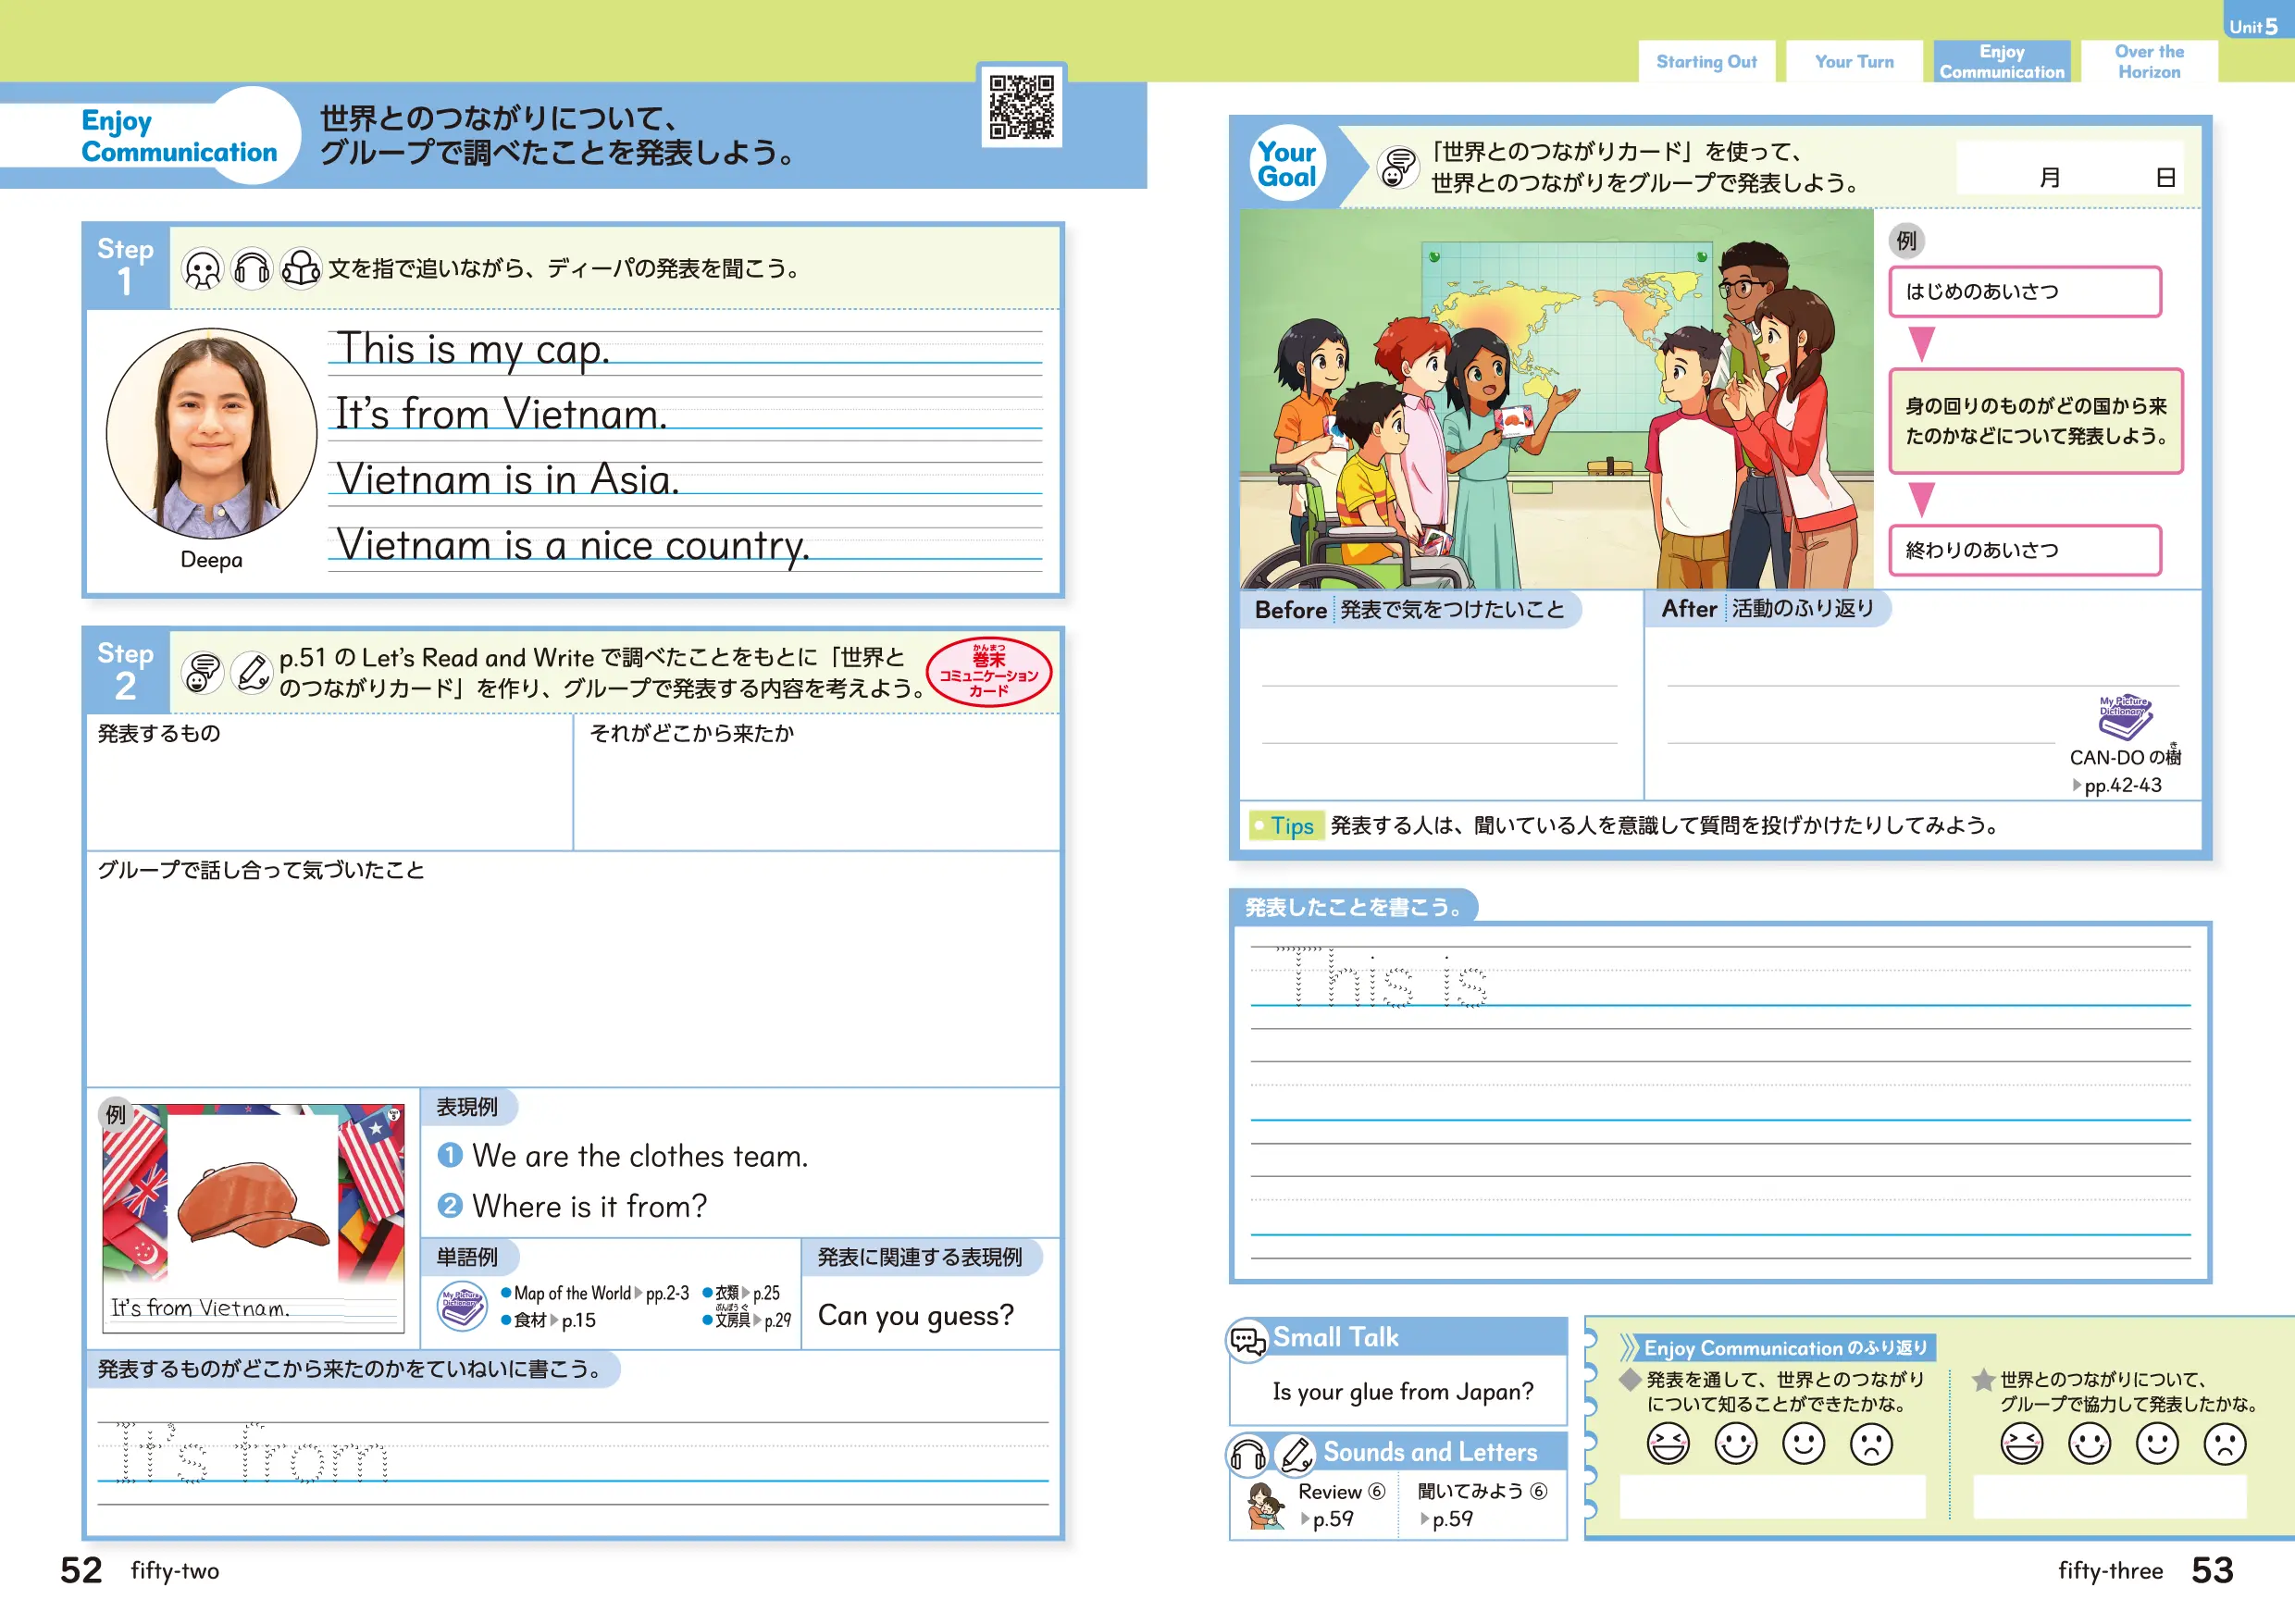
Task: Click the headphones icon beside Sounds and Letters
Action: [x=1248, y=1455]
